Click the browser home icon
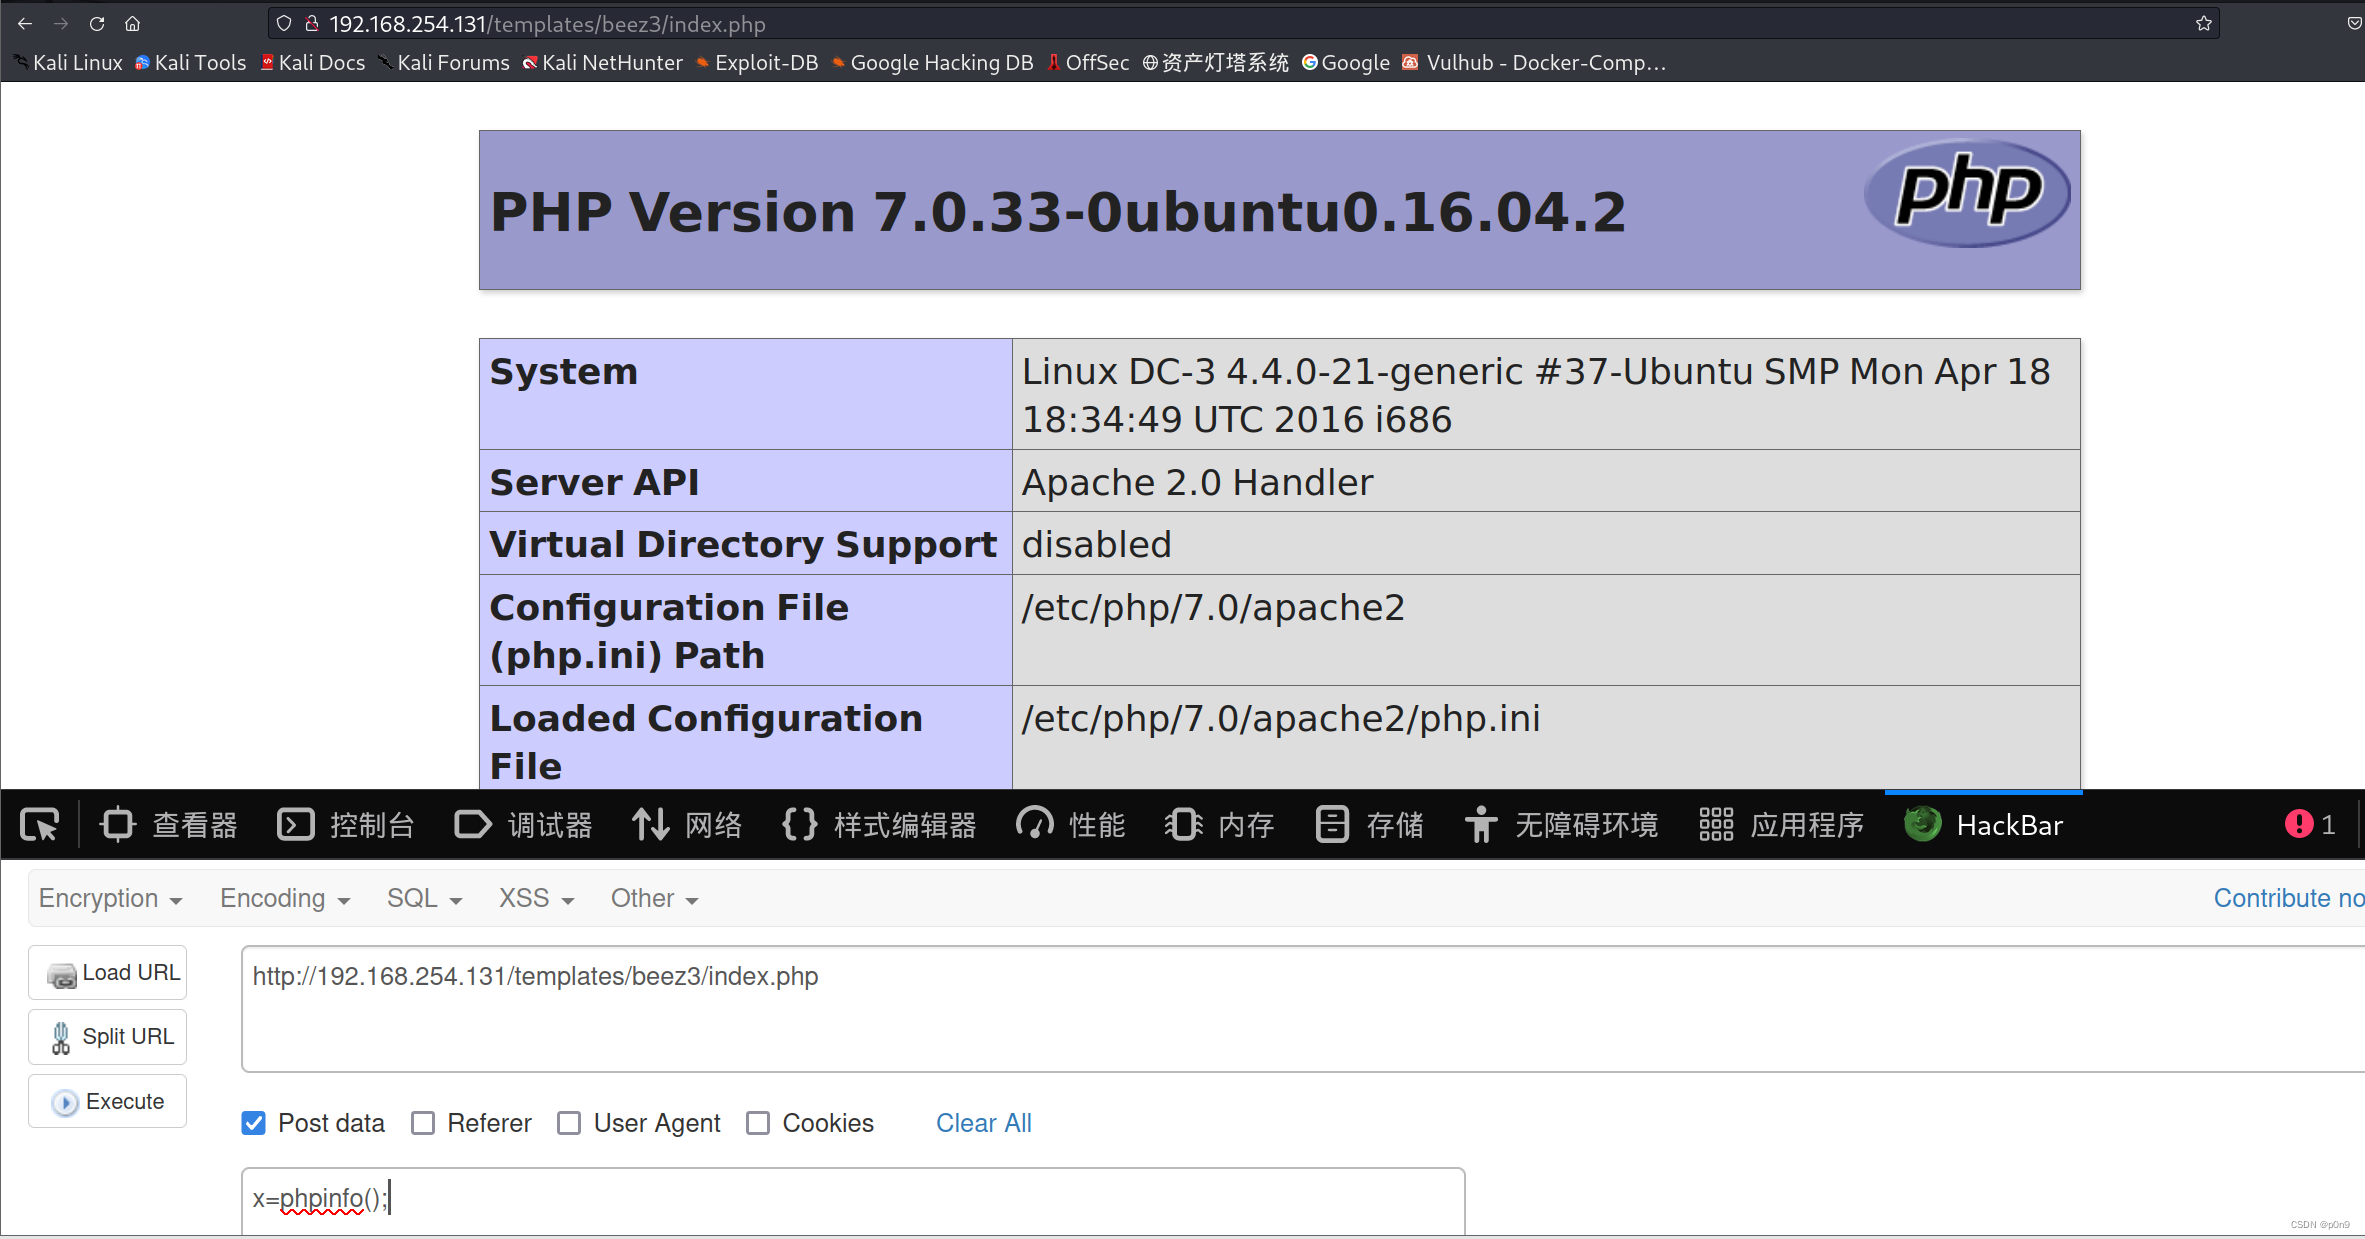The width and height of the screenshot is (2365, 1239). tap(132, 24)
